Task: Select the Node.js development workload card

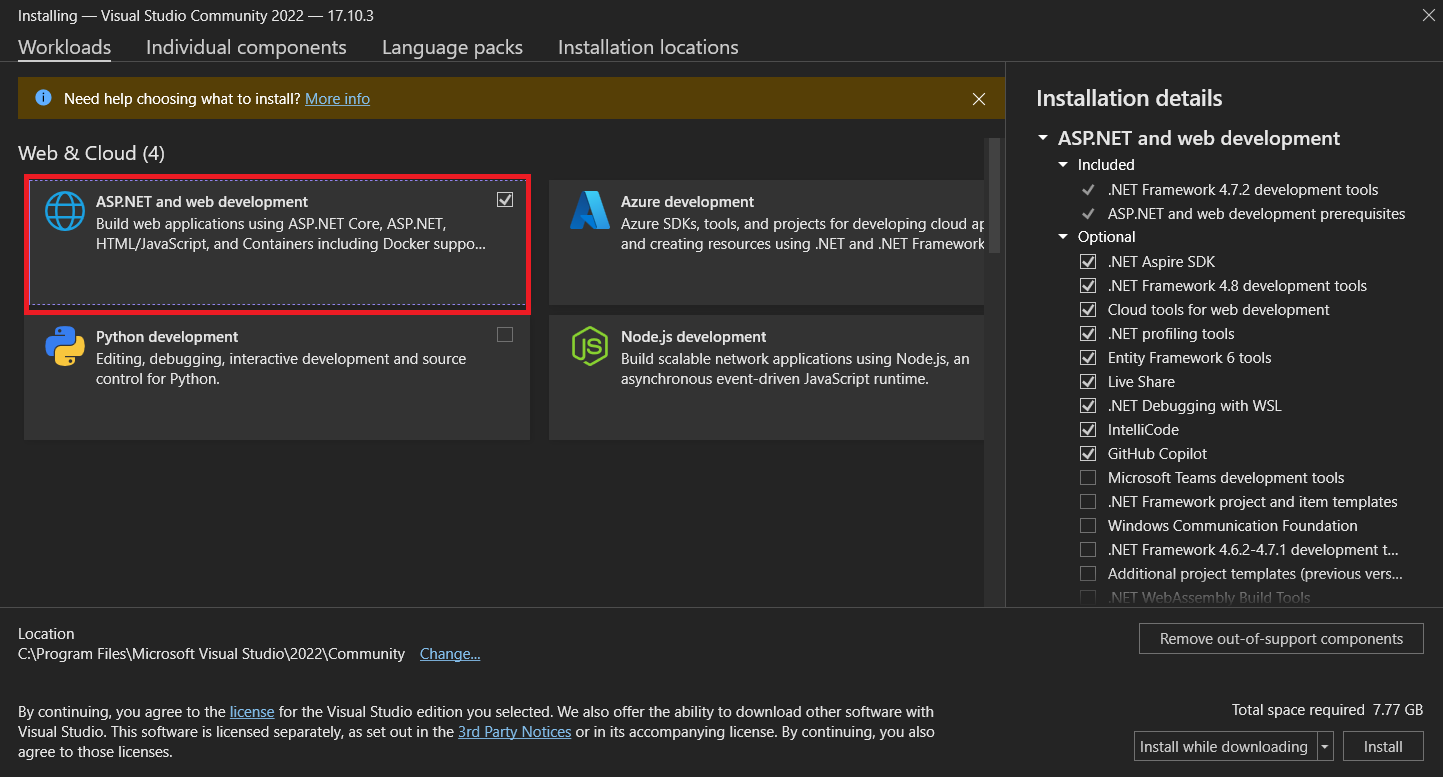Action: point(767,377)
